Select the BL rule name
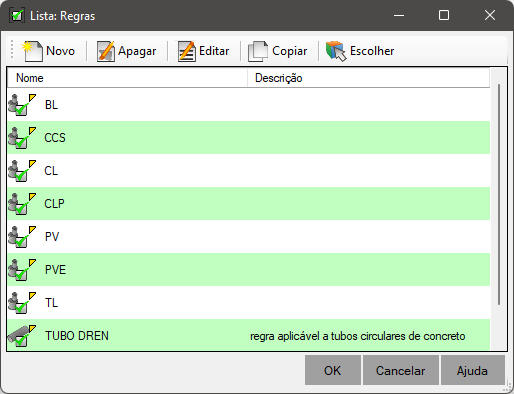Screen dimensions: 514x394 point(51,105)
